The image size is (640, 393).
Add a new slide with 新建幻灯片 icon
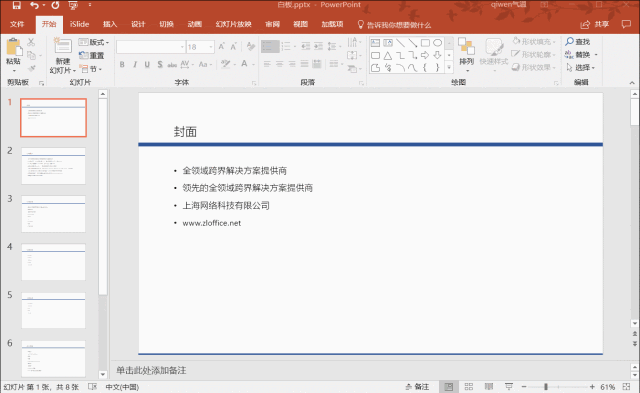click(63, 55)
